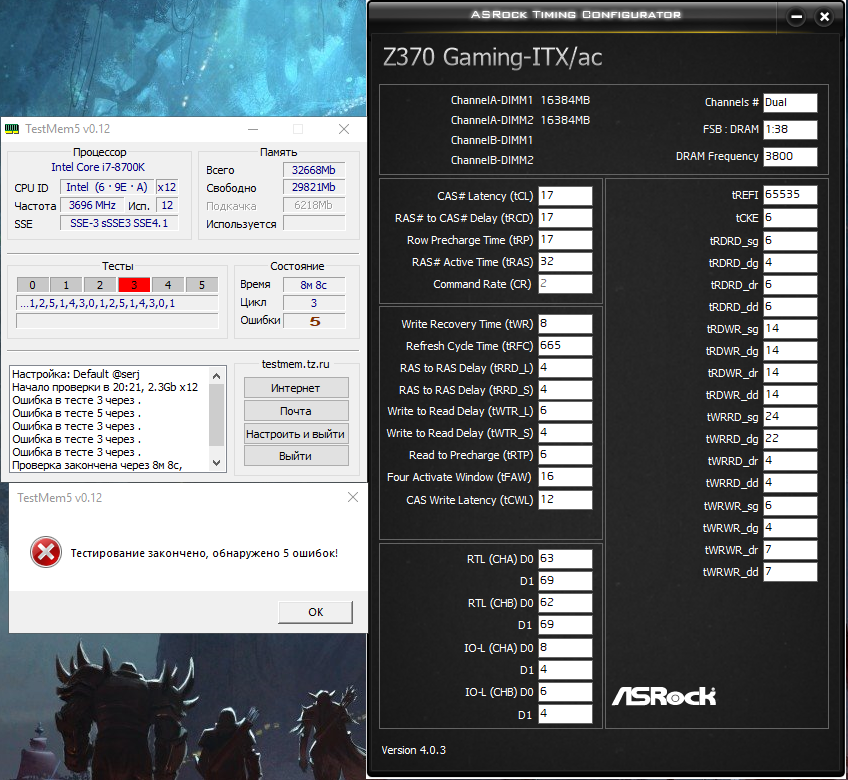
Task: Click the tRDRD_sg value field
Action: (x=790, y=241)
